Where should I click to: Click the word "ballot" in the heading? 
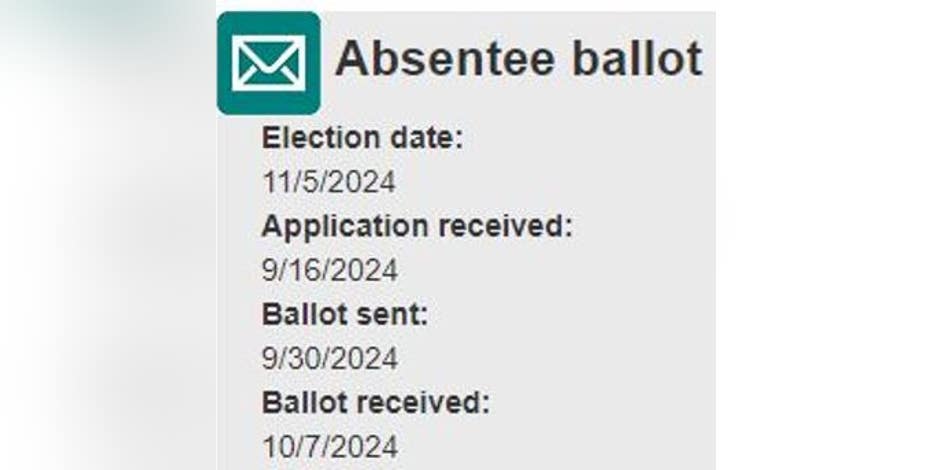tap(637, 60)
